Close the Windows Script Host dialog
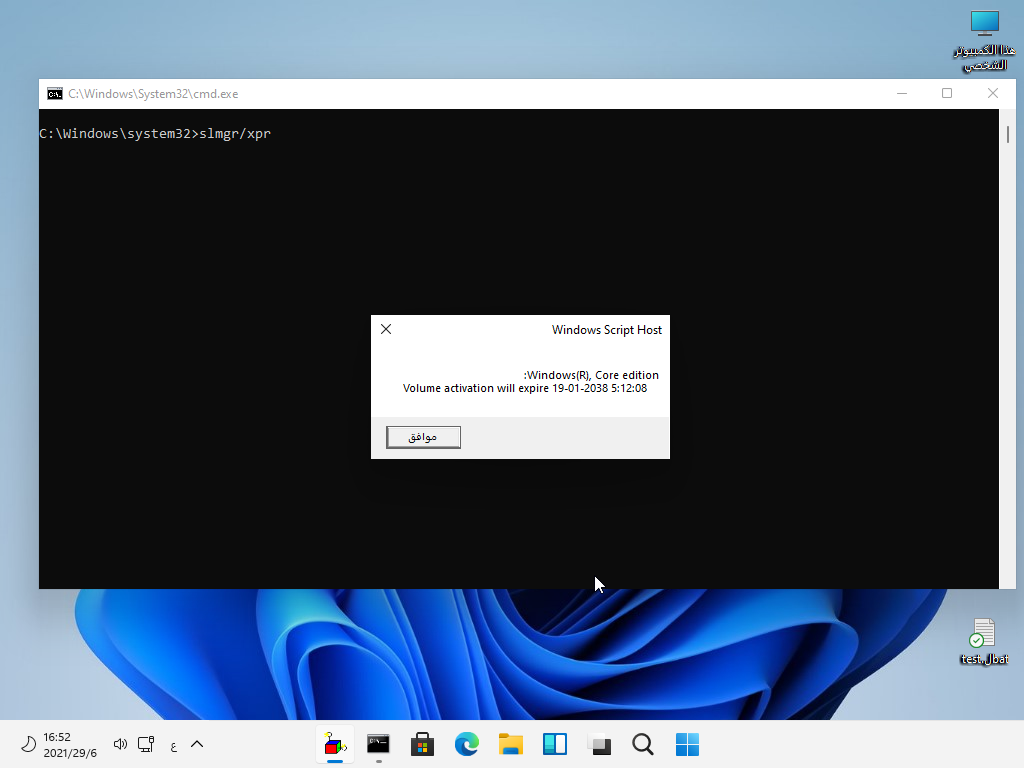 pos(386,329)
